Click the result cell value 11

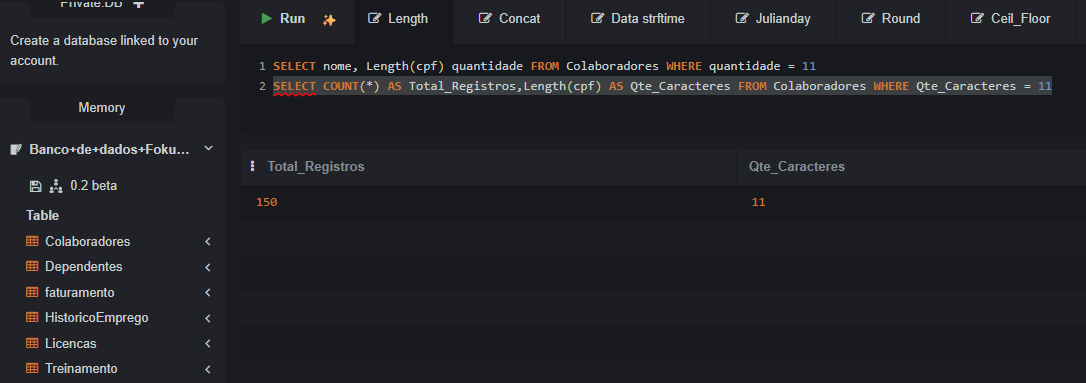[758, 202]
